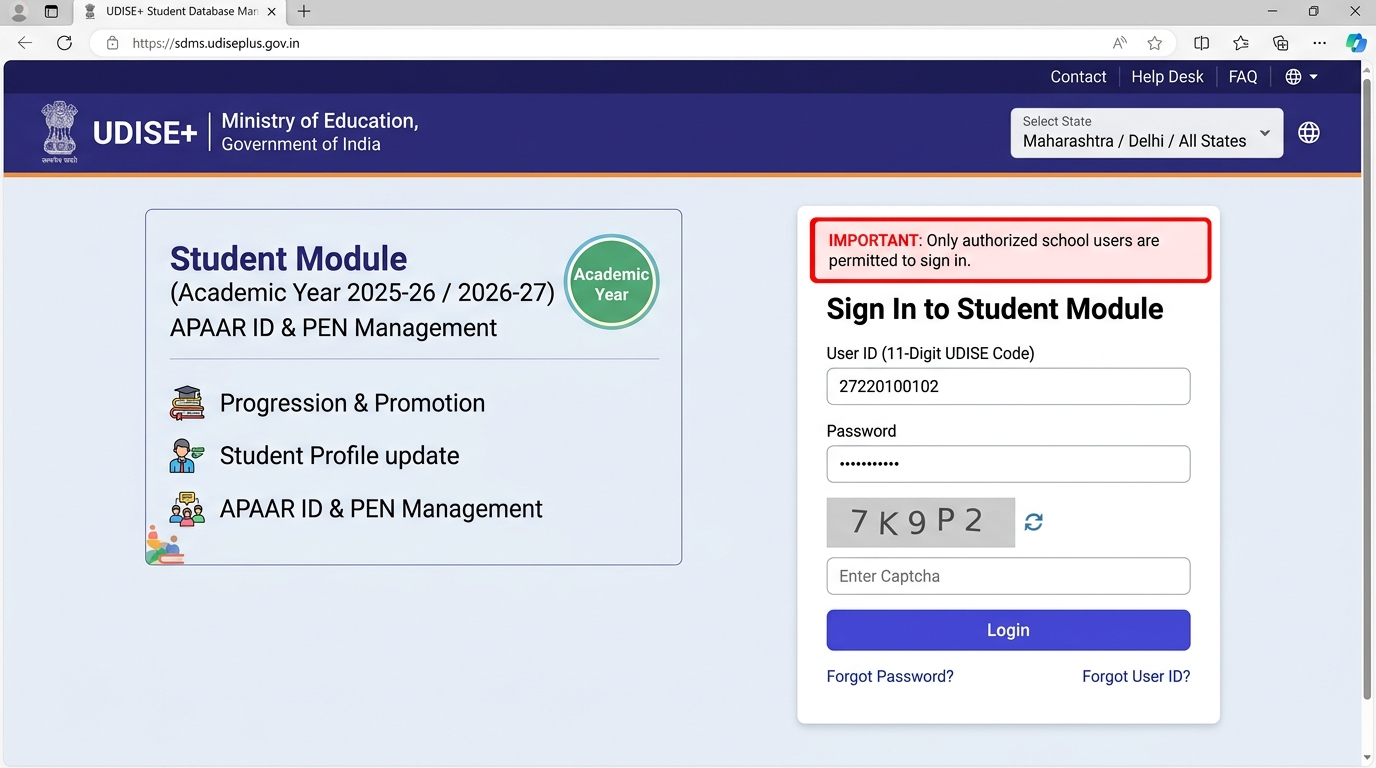Click Sign In to Student Module heading

[995, 309]
